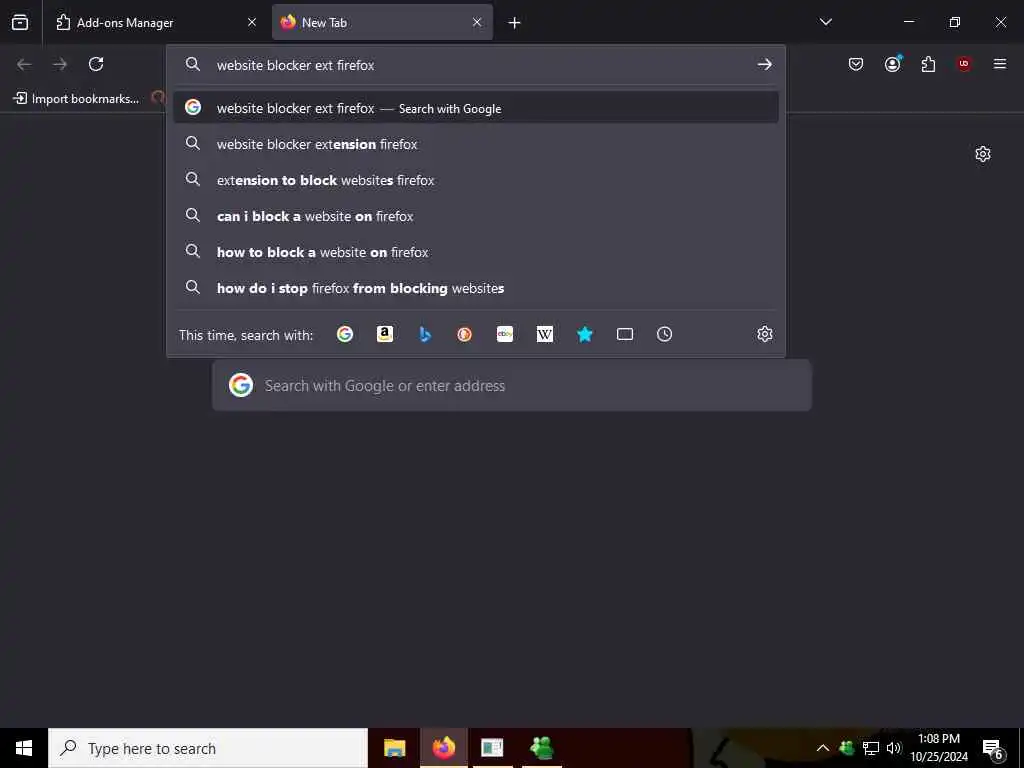
Task: Click the Firefox taskbar icon
Action: pyautogui.click(x=443, y=748)
